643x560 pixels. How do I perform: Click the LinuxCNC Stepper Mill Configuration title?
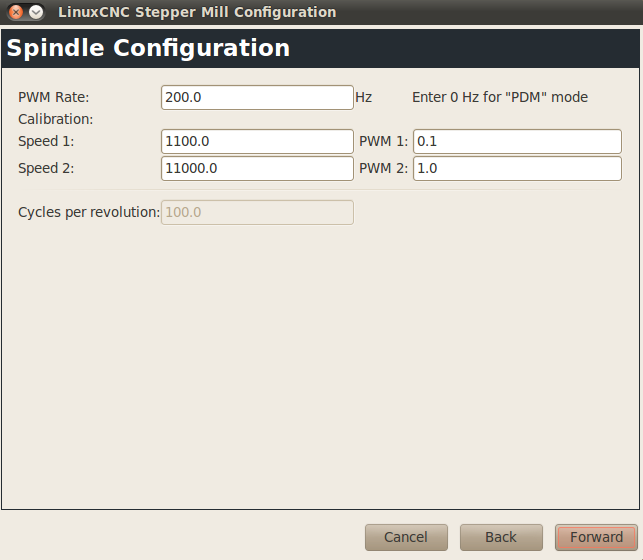[x=197, y=12]
